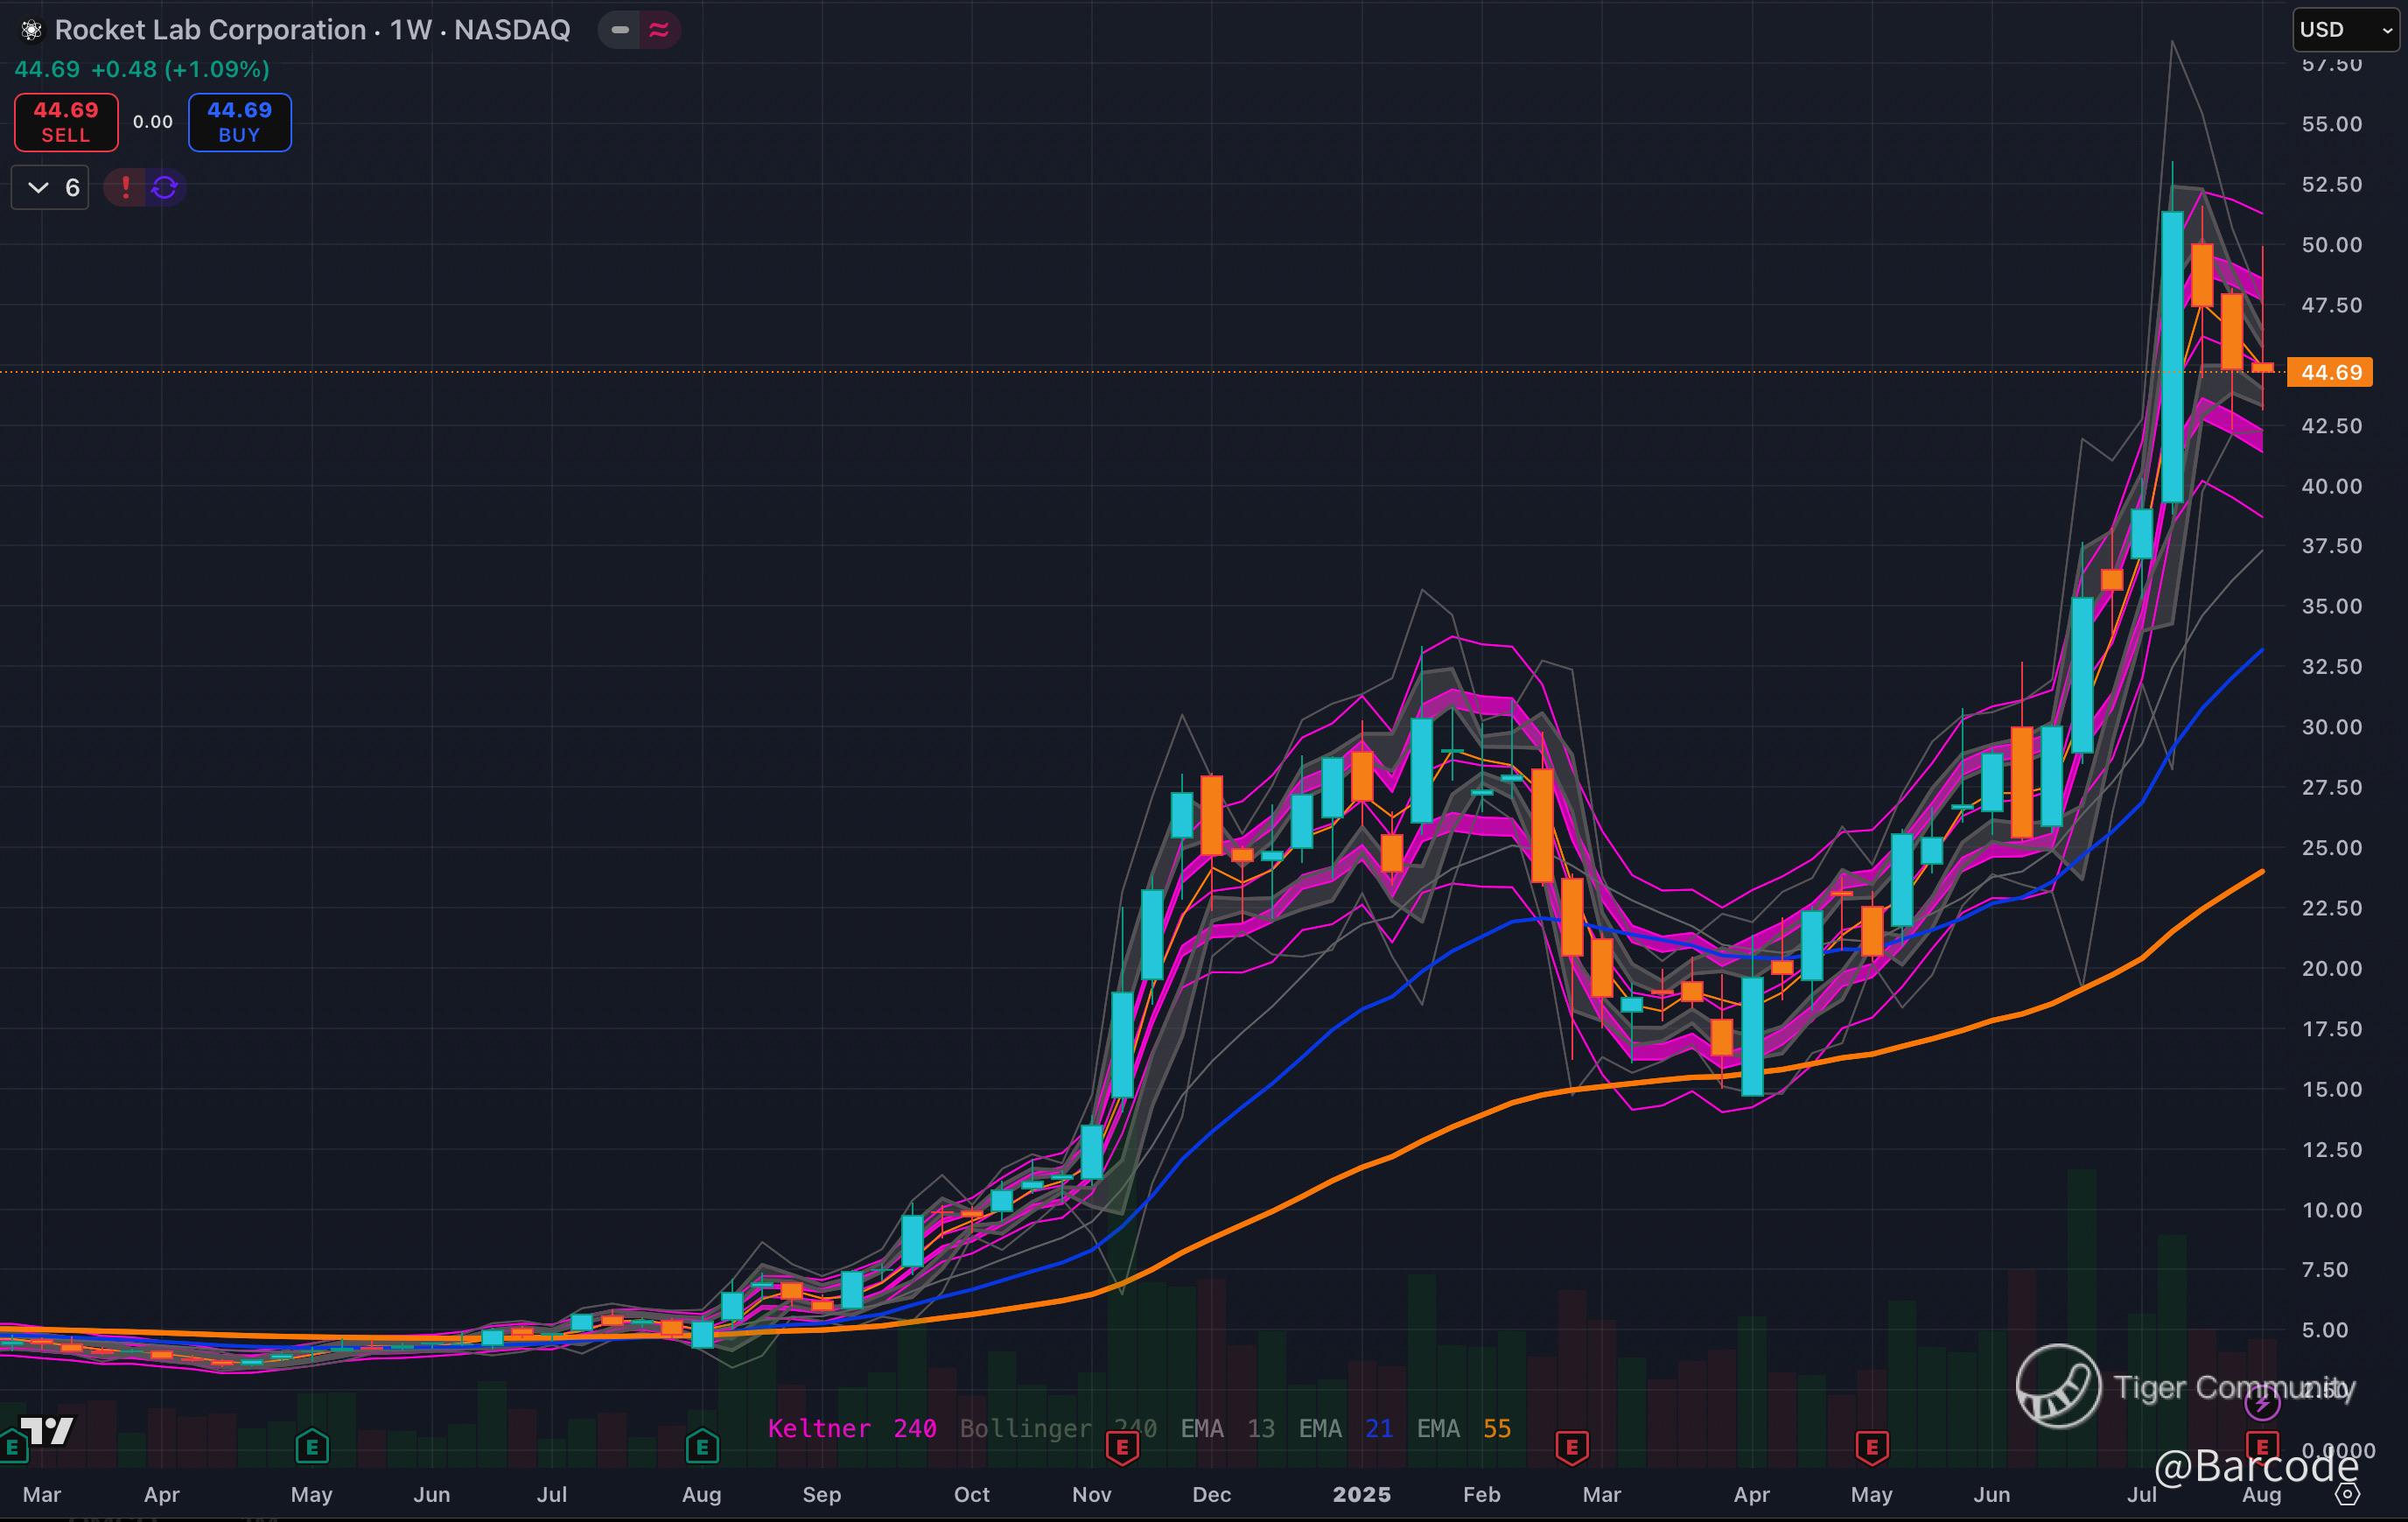Click the pink approximate-equals icon near title
Screen dimensions: 2408x1522
[659, 30]
